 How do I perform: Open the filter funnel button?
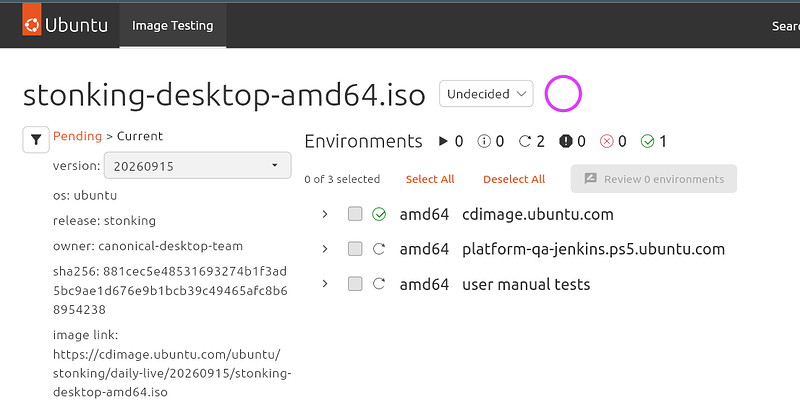coord(36,139)
